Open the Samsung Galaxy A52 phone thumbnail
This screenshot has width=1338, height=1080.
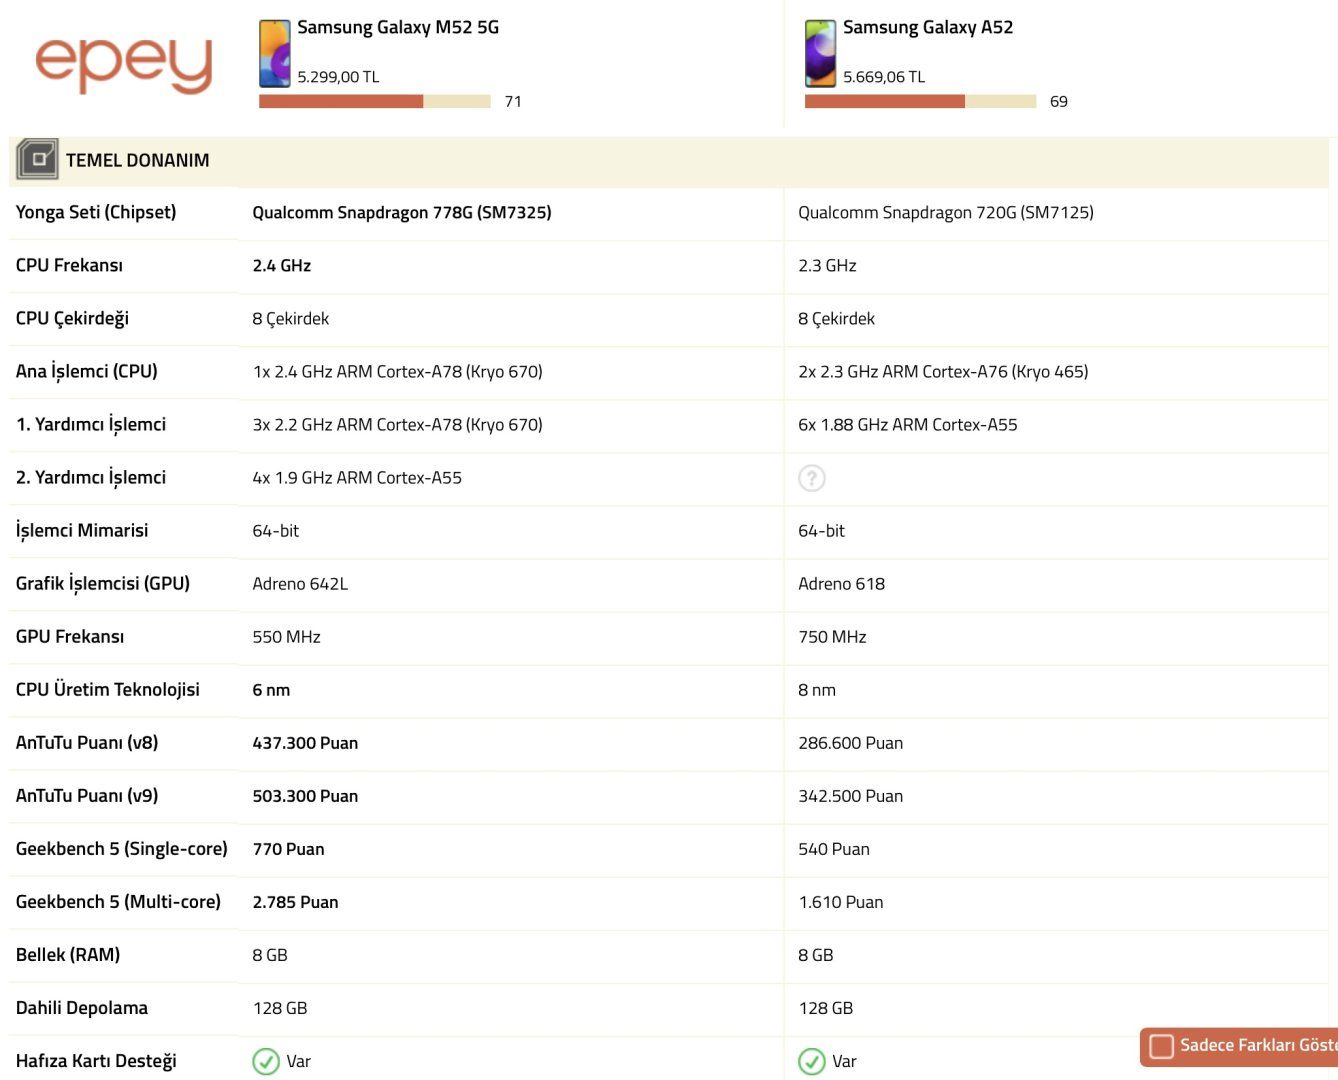[821, 53]
